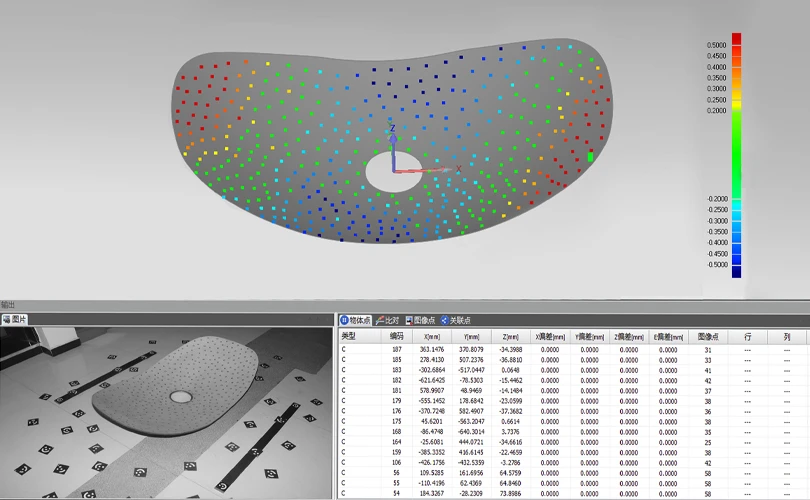The height and width of the screenshot is (500, 810).
Task: Click Z value 0.0648
Action: 510,370
